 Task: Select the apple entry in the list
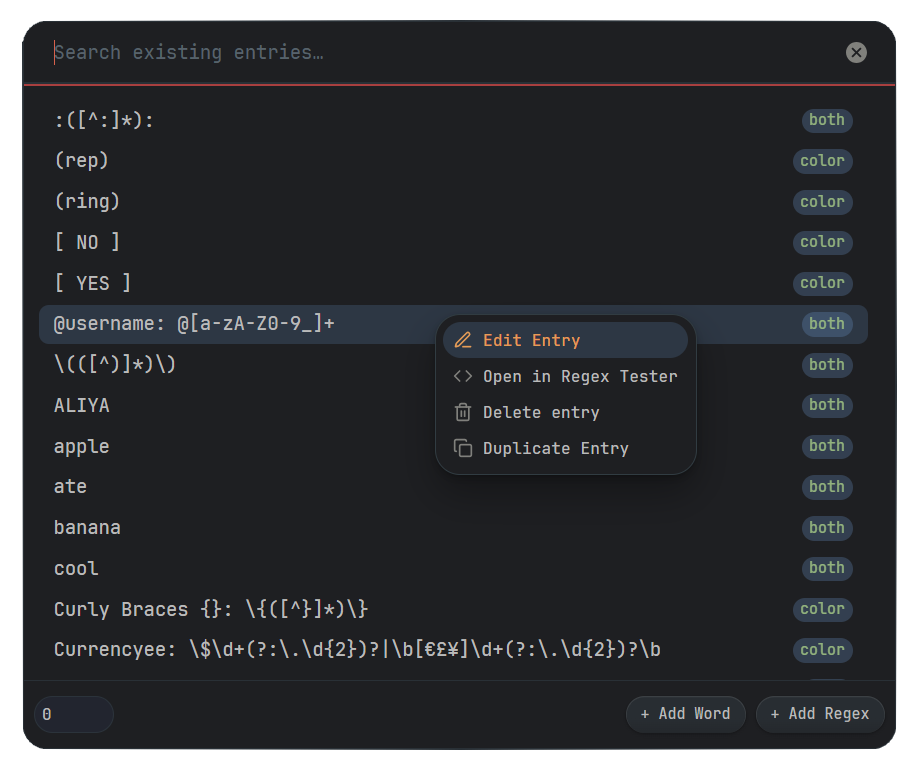click(x=81, y=446)
